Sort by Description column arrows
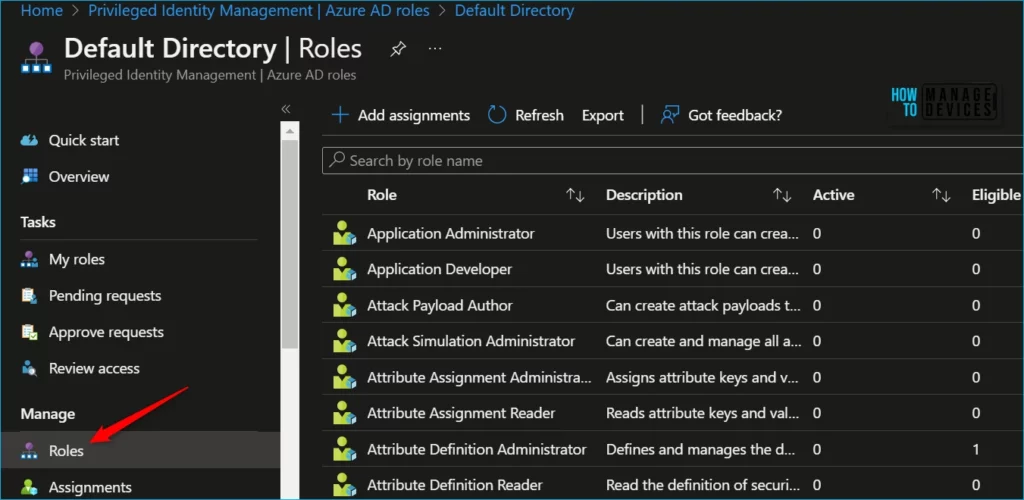1024x500 pixels. point(782,195)
